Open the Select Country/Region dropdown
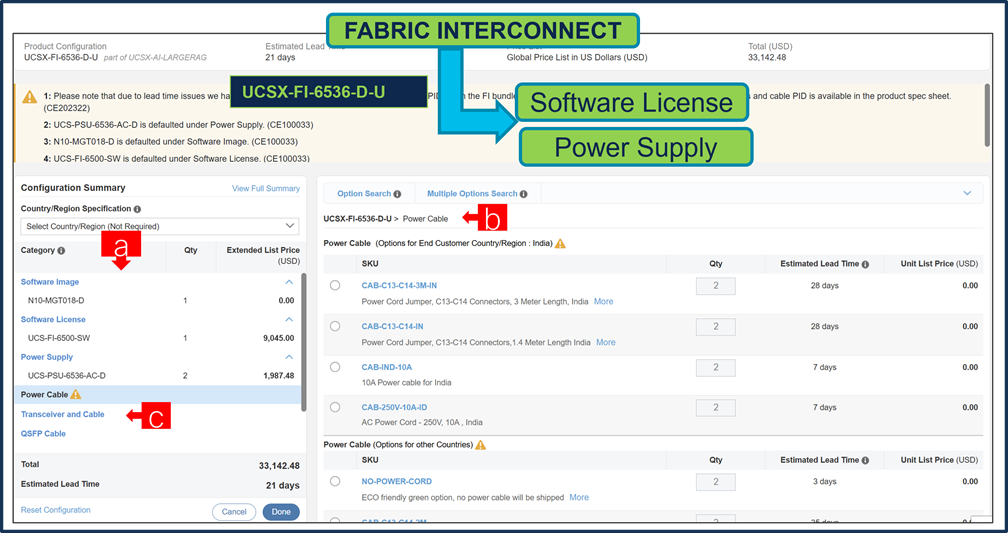Image resolution: width=1008 pixels, height=533 pixels. point(159,226)
